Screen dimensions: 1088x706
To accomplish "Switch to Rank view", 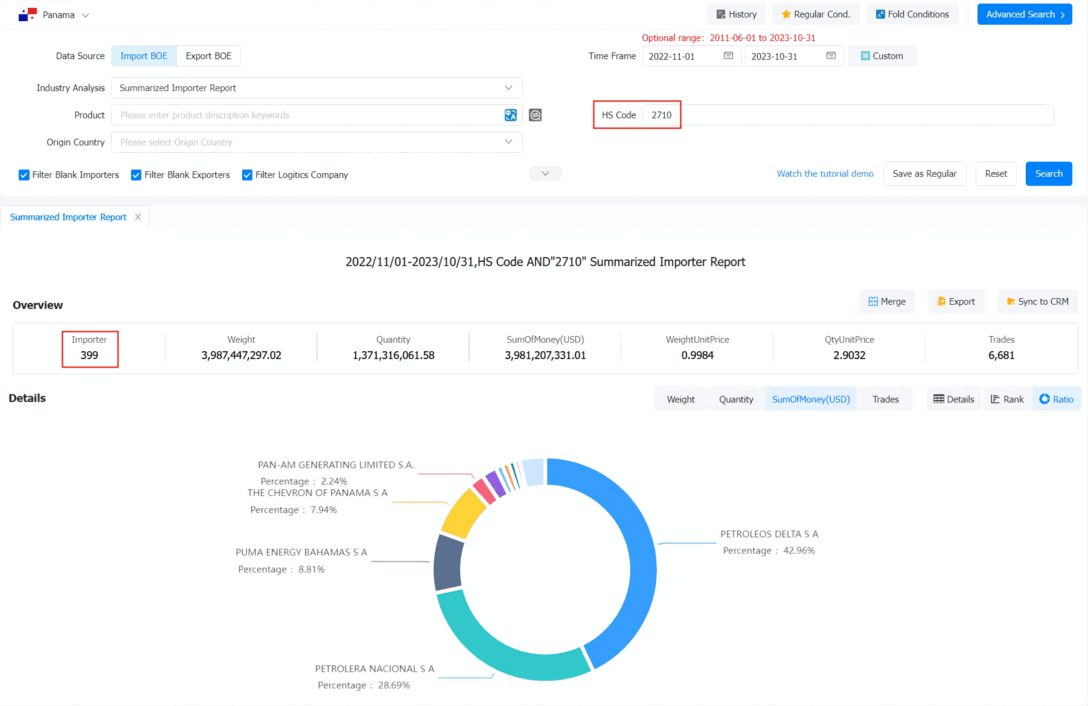I will click(1007, 399).
